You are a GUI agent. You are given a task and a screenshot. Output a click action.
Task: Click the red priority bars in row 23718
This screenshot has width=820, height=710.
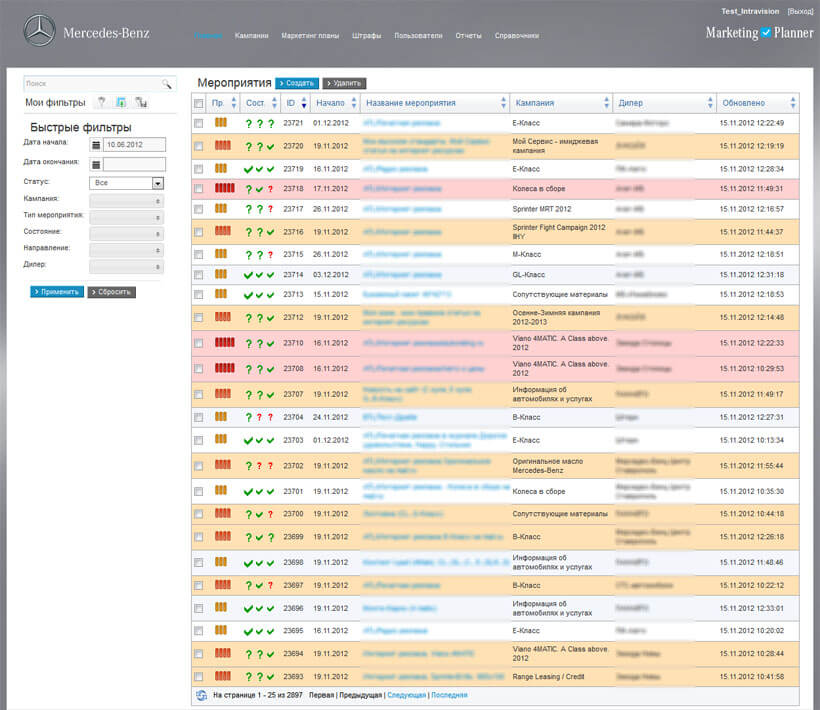pyautogui.click(x=225, y=188)
